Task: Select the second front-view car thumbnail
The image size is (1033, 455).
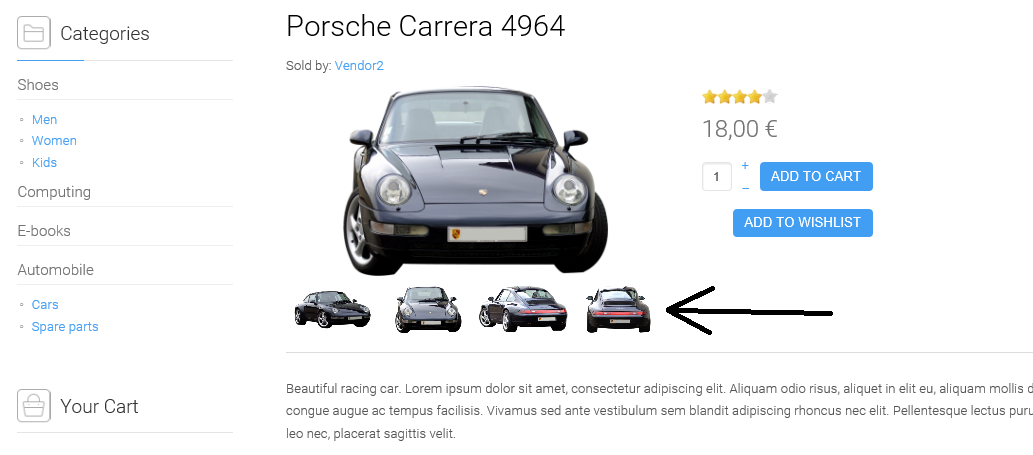Action: click(428, 309)
